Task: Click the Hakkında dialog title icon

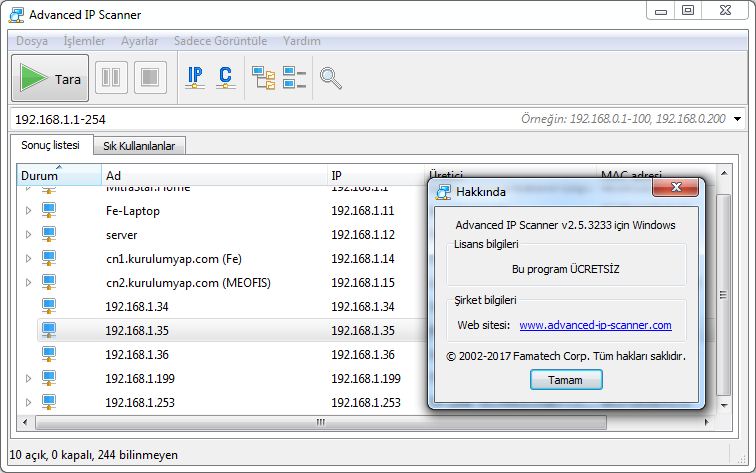Action: tap(443, 191)
